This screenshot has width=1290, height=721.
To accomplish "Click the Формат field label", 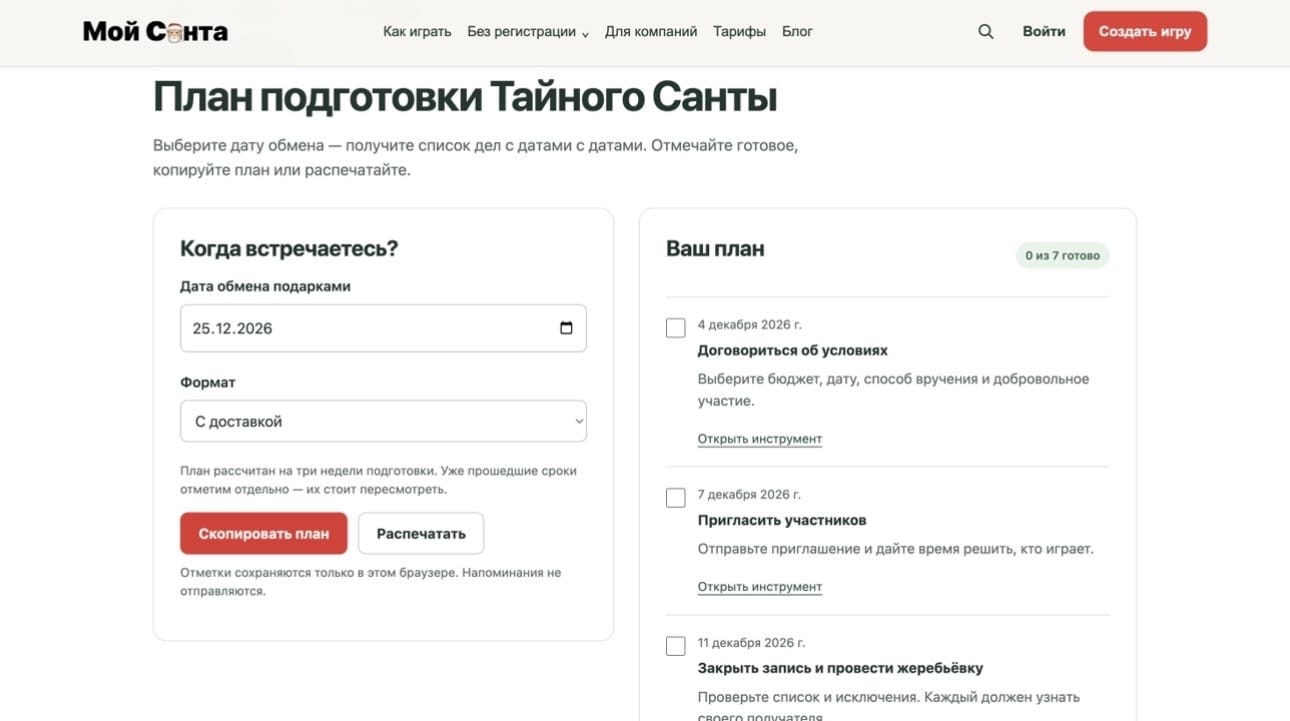I will point(208,382).
